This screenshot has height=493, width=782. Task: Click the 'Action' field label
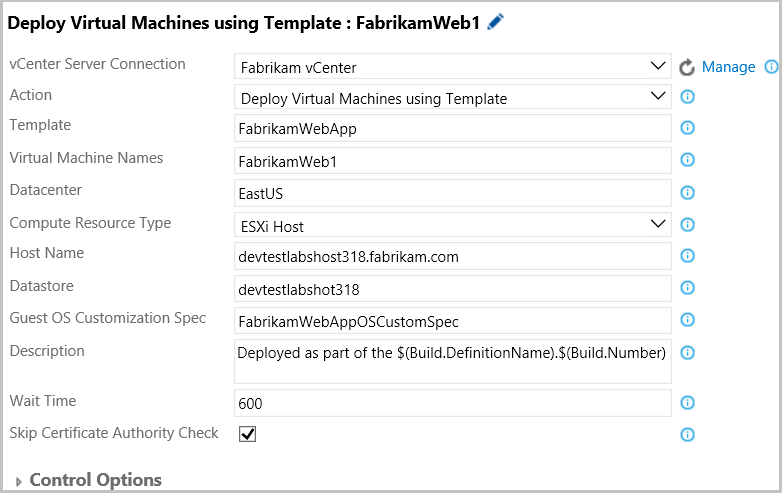tap(30, 95)
